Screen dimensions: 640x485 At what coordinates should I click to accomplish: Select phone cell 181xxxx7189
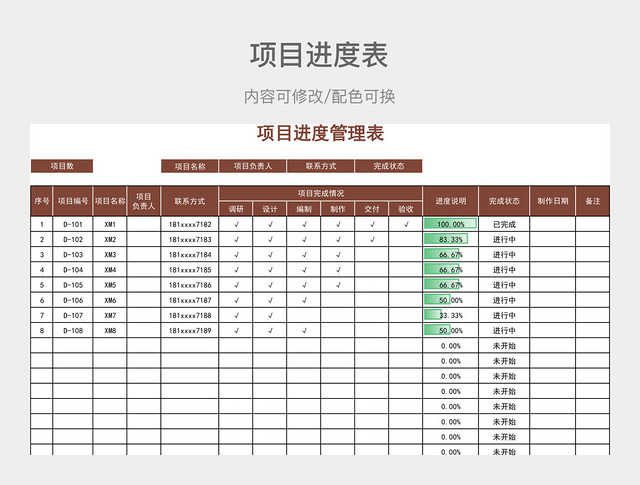pyautogui.click(x=190, y=331)
